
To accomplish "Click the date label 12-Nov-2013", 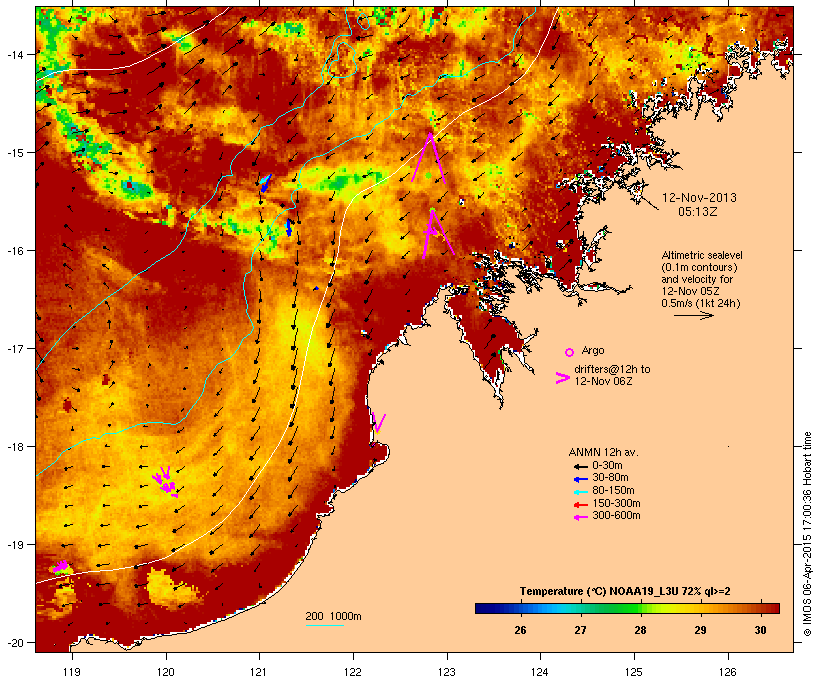I will (x=699, y=198).
